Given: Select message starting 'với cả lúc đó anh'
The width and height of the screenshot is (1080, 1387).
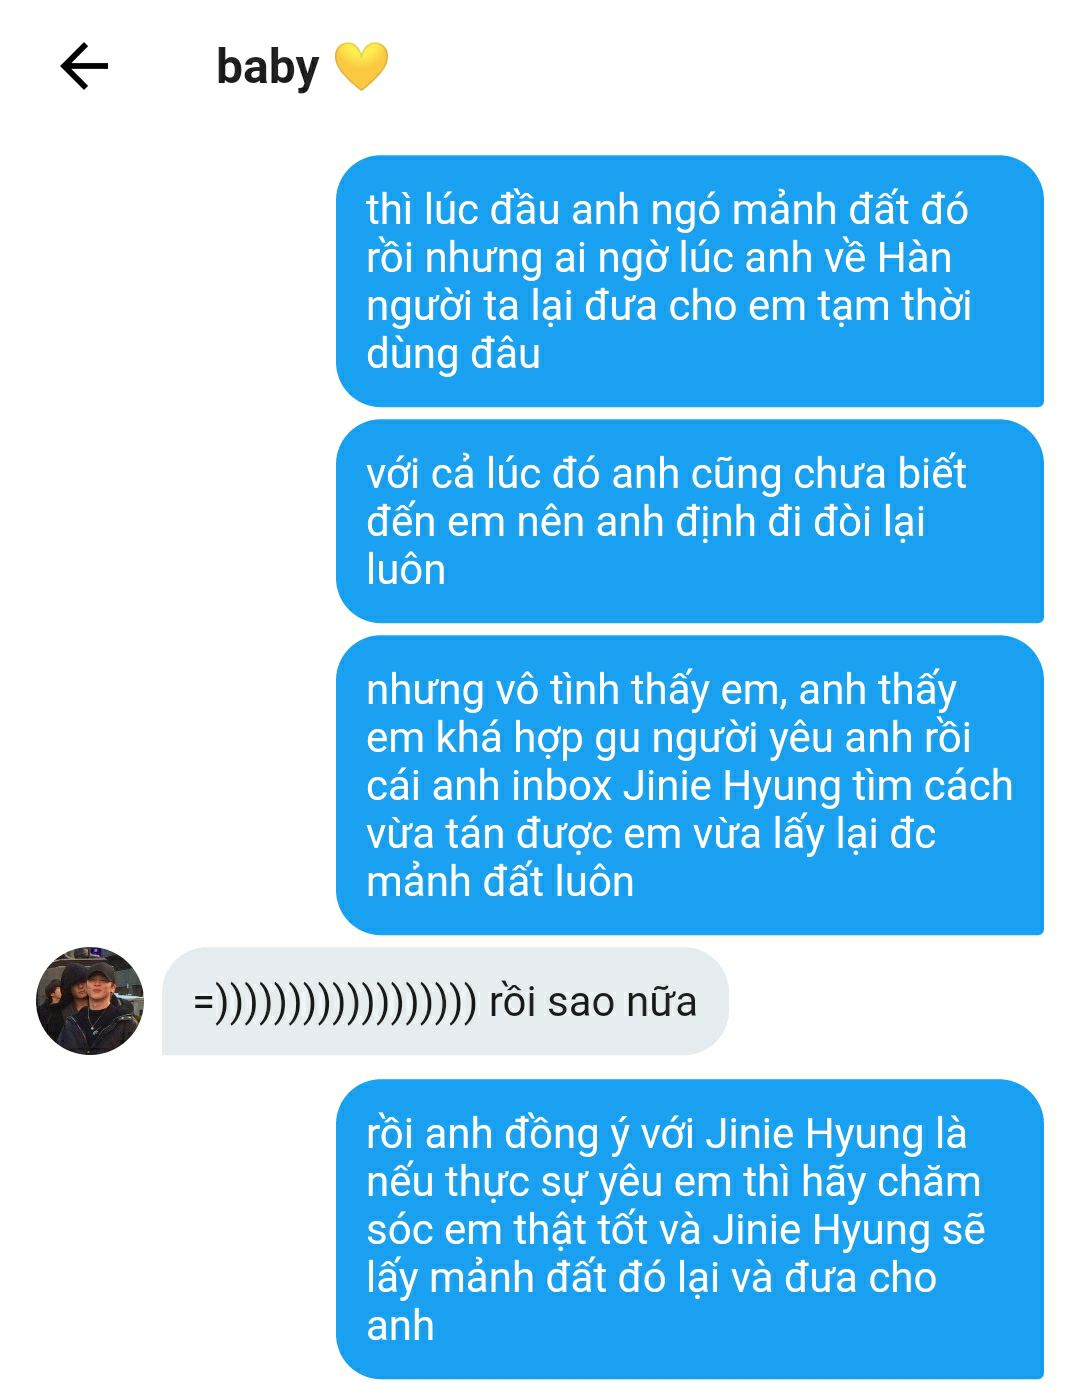Looking at the screenshot, I should pos(689,521).
